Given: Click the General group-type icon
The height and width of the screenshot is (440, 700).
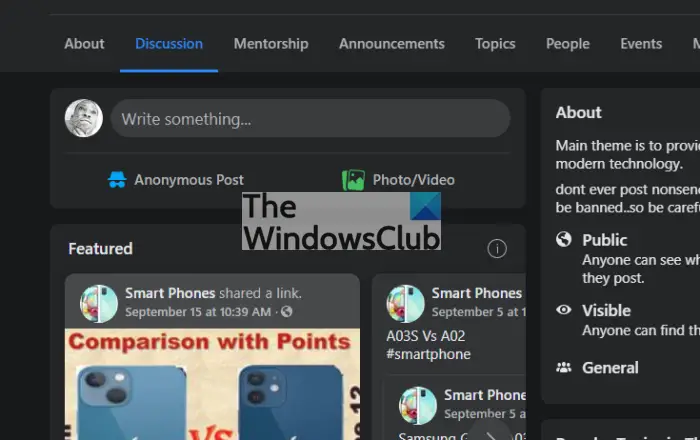Looking at the screenshot, I should pos(563,367).
